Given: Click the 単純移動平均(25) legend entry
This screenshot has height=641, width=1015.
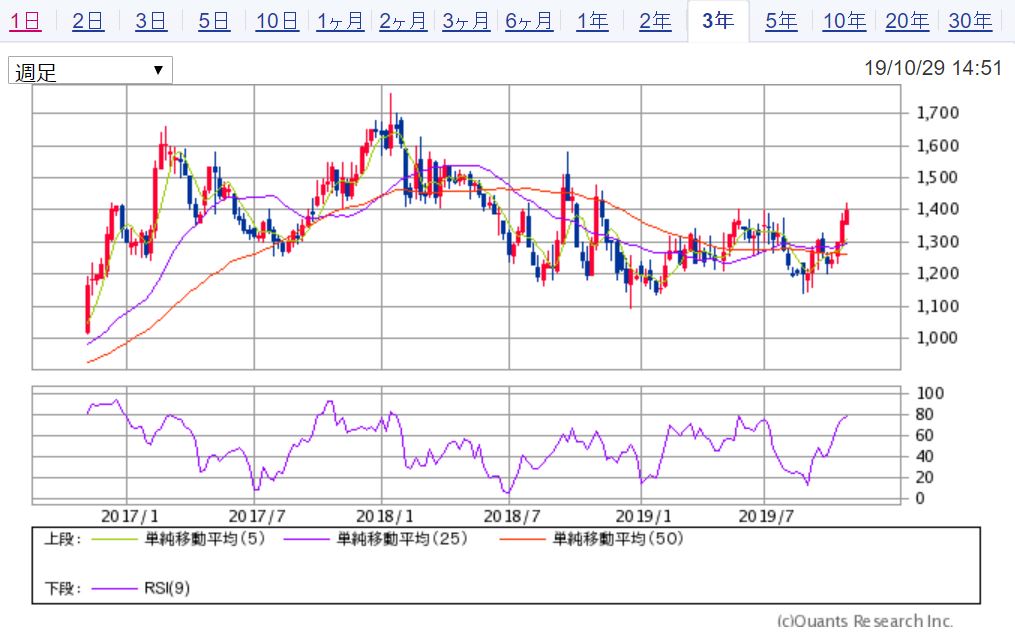Looking at the screenshot, I should tap(402, 539).
